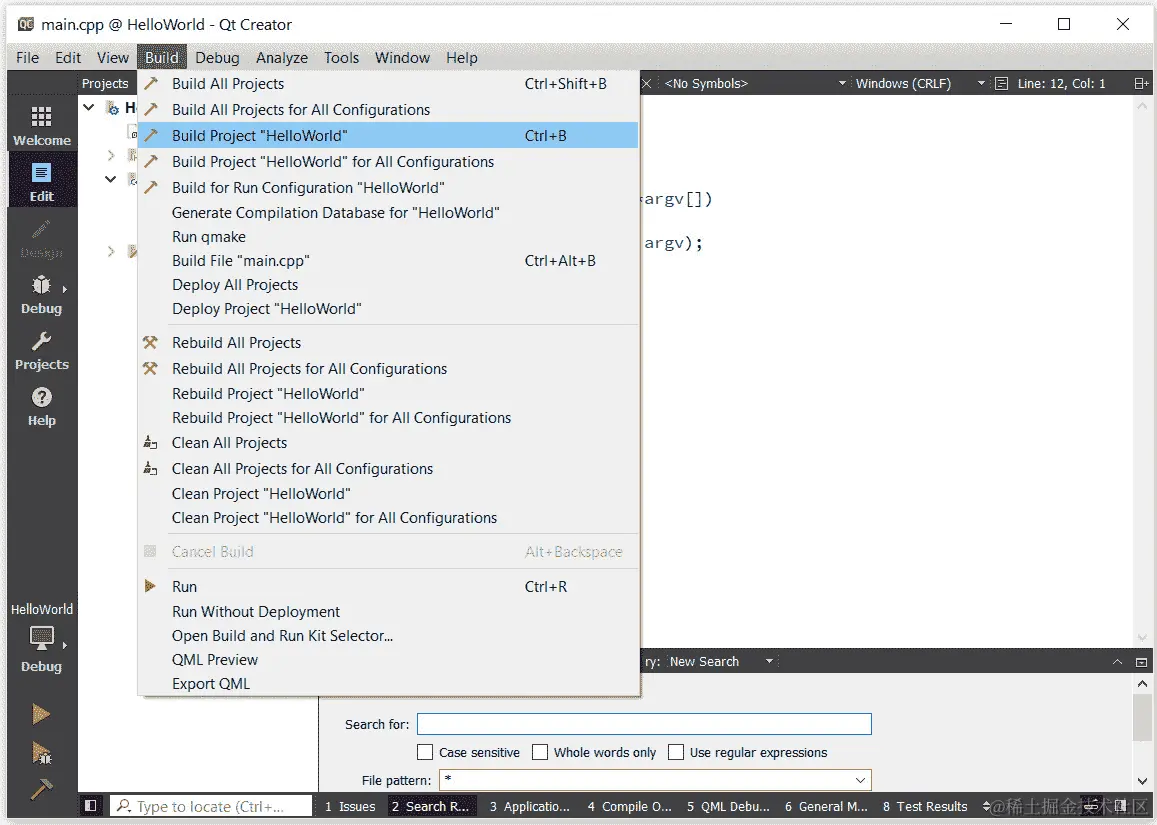Open the Analyze menu
Viewport: 1157px width, 825px height.
282,58
